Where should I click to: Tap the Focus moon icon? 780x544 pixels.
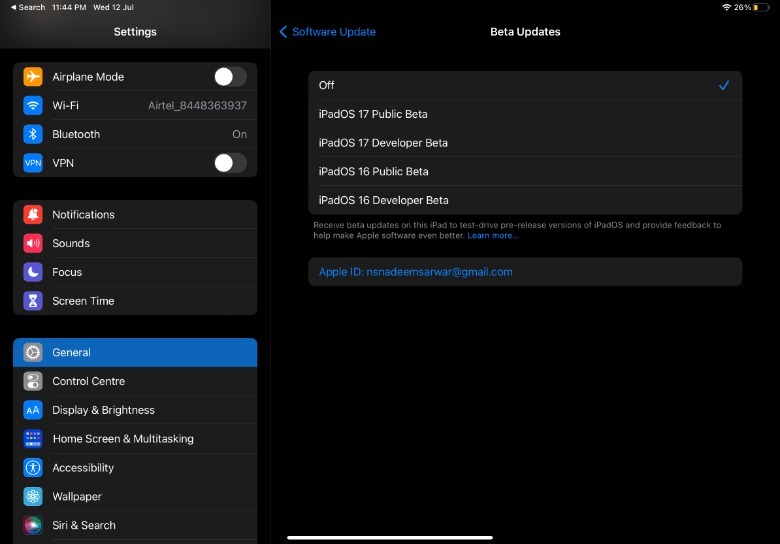pos(33,272)
